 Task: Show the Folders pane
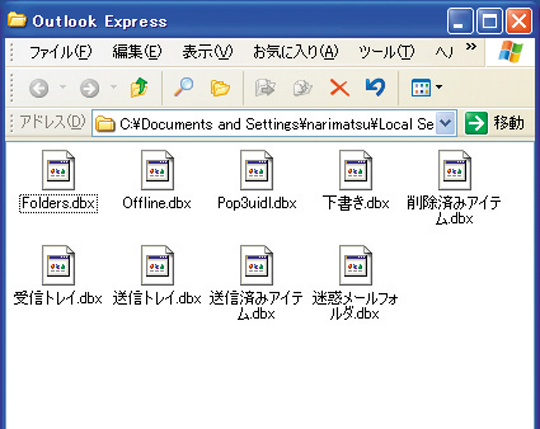[220, 88]
